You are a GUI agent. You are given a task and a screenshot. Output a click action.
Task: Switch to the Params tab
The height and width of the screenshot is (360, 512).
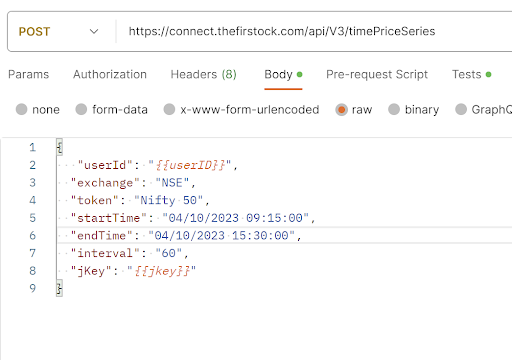29,74
